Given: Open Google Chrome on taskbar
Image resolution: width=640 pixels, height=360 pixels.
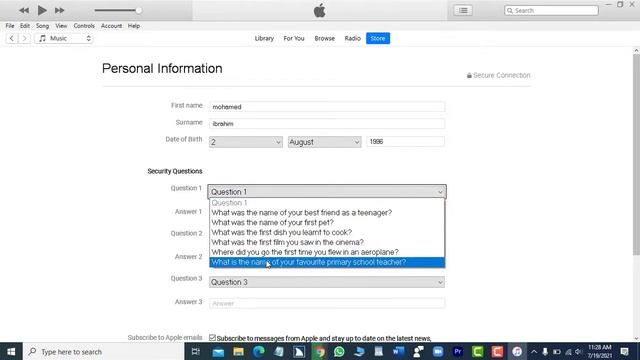Looking at the screenshot, I should tap(319, 351).
